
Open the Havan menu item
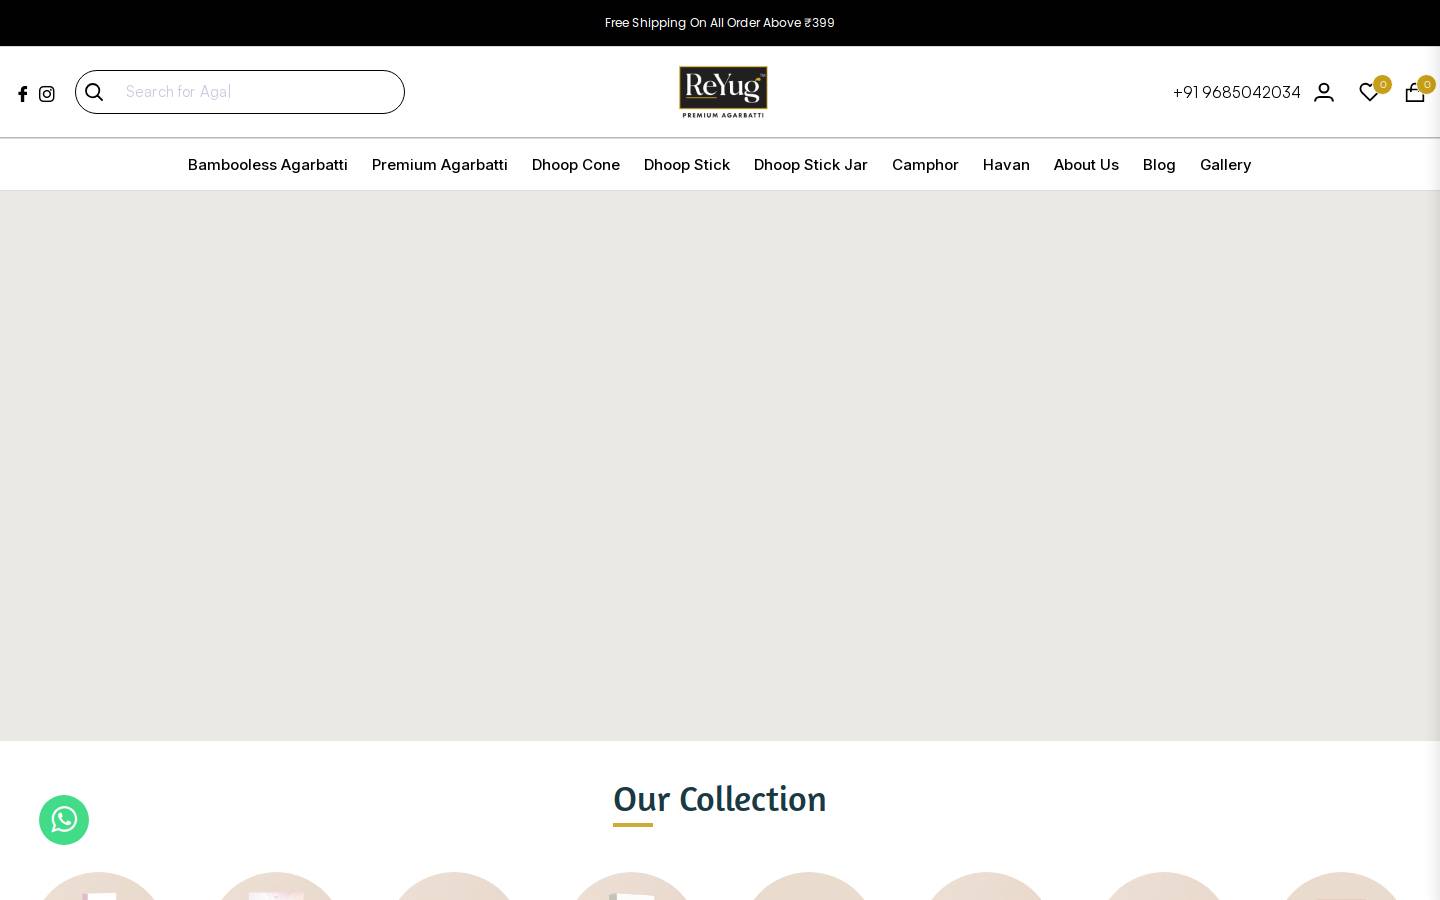point(1006,164)
